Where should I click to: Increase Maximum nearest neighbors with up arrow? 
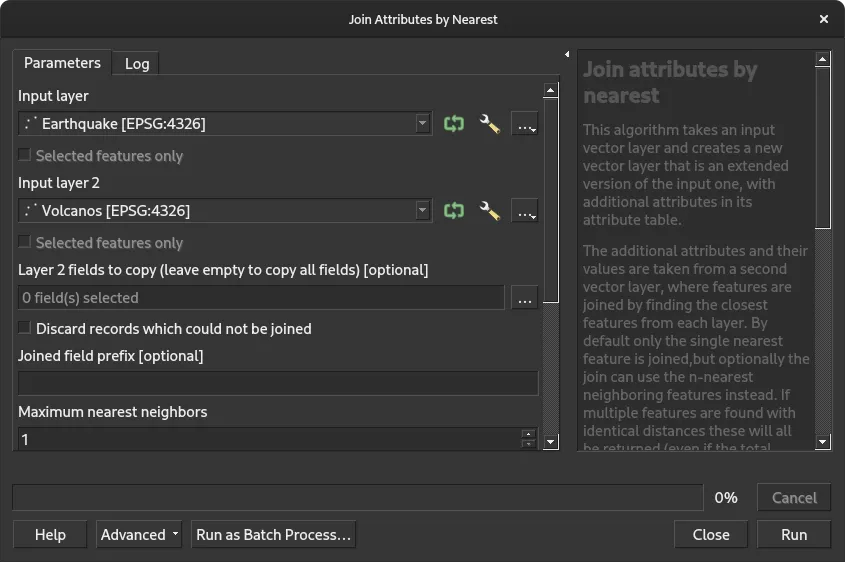click(529, 434)
